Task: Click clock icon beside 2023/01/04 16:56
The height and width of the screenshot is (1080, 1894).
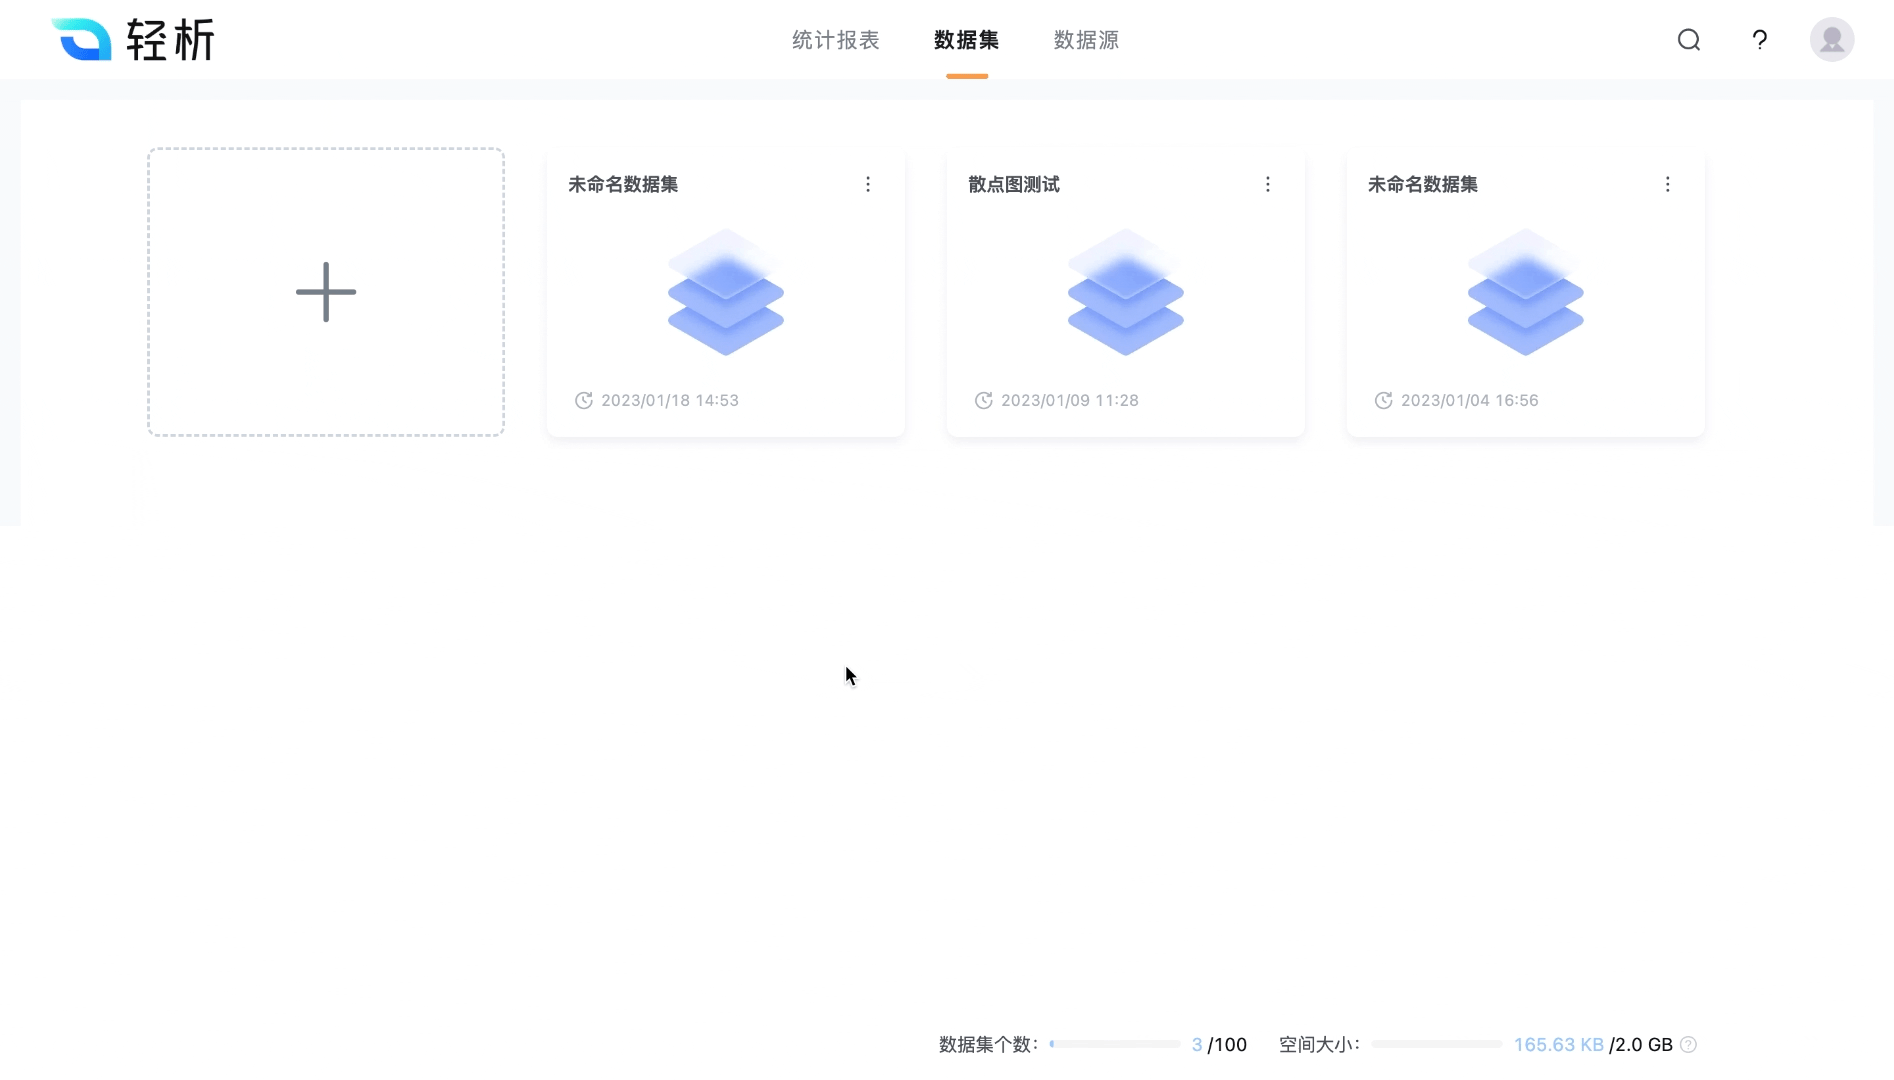Action: (1383, 400)
